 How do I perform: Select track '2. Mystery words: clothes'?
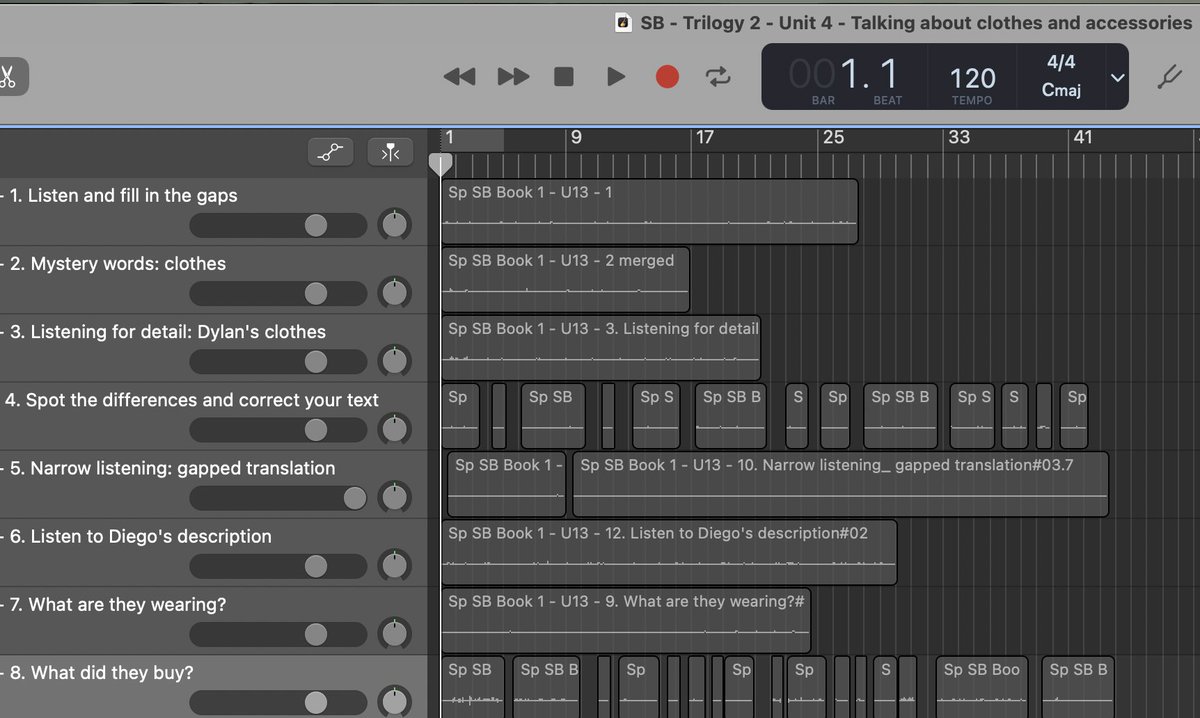[x=118, y=264]
